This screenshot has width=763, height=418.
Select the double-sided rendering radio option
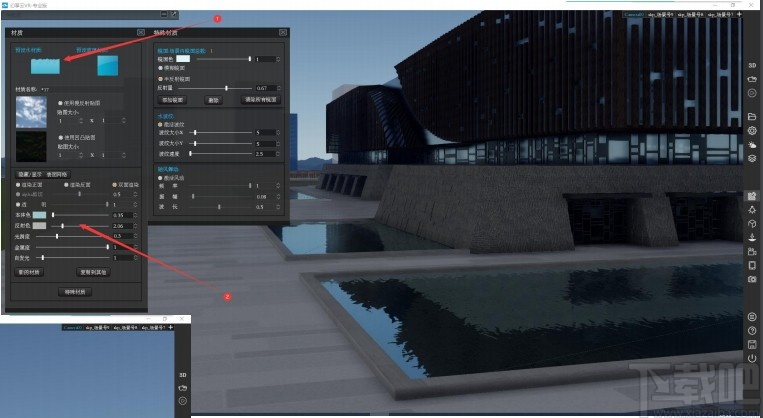(115, 185)
